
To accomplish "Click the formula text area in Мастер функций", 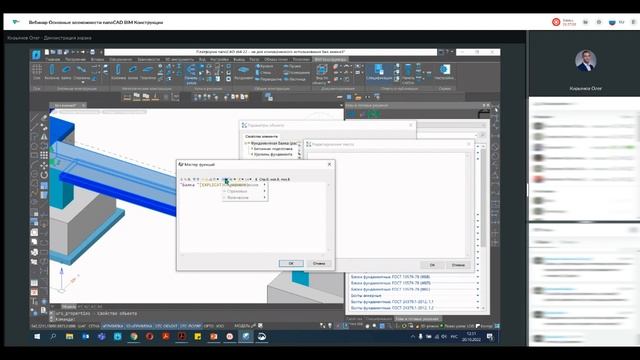I will (x=253, y=217).
